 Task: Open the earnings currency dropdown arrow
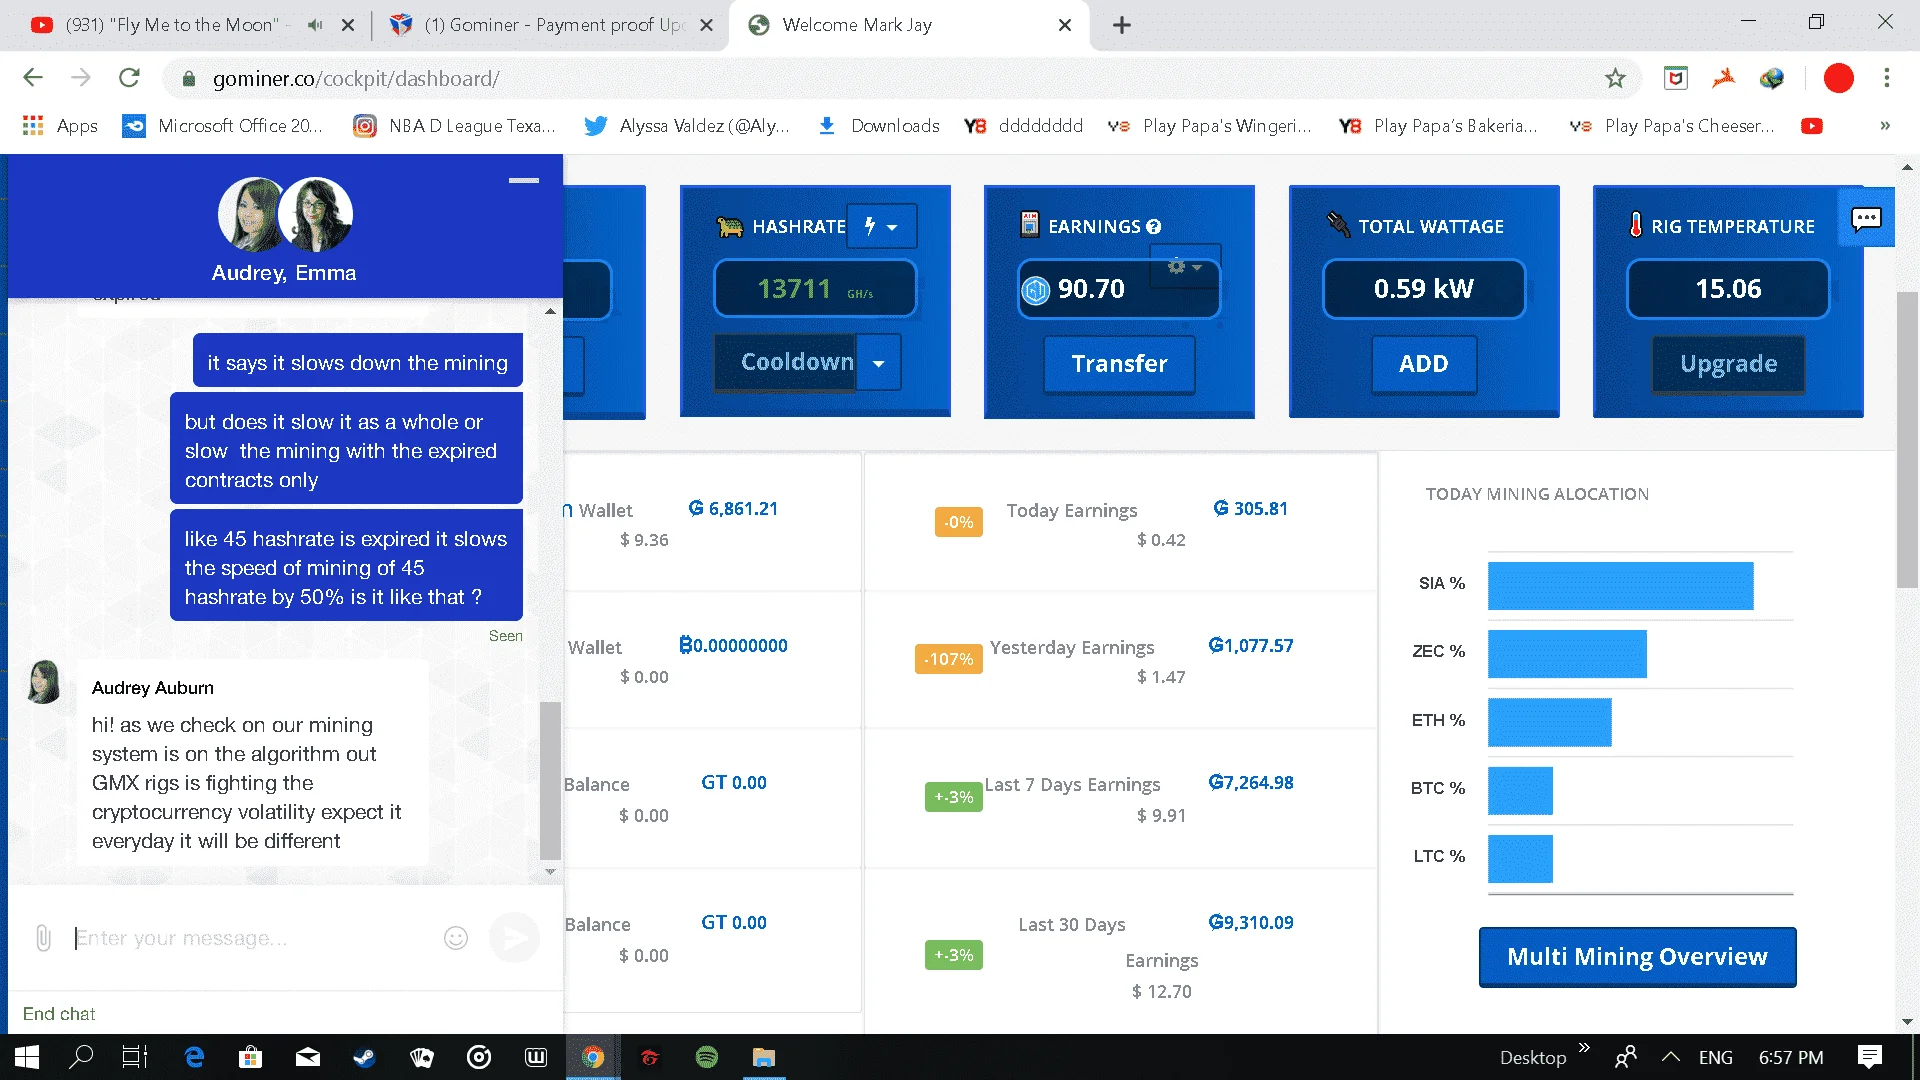point(1197,267)
